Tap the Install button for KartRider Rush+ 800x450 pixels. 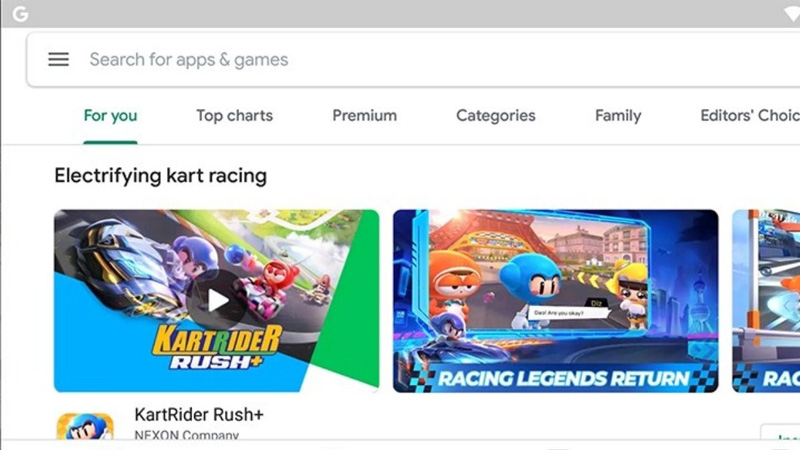[x=780, y=433]
